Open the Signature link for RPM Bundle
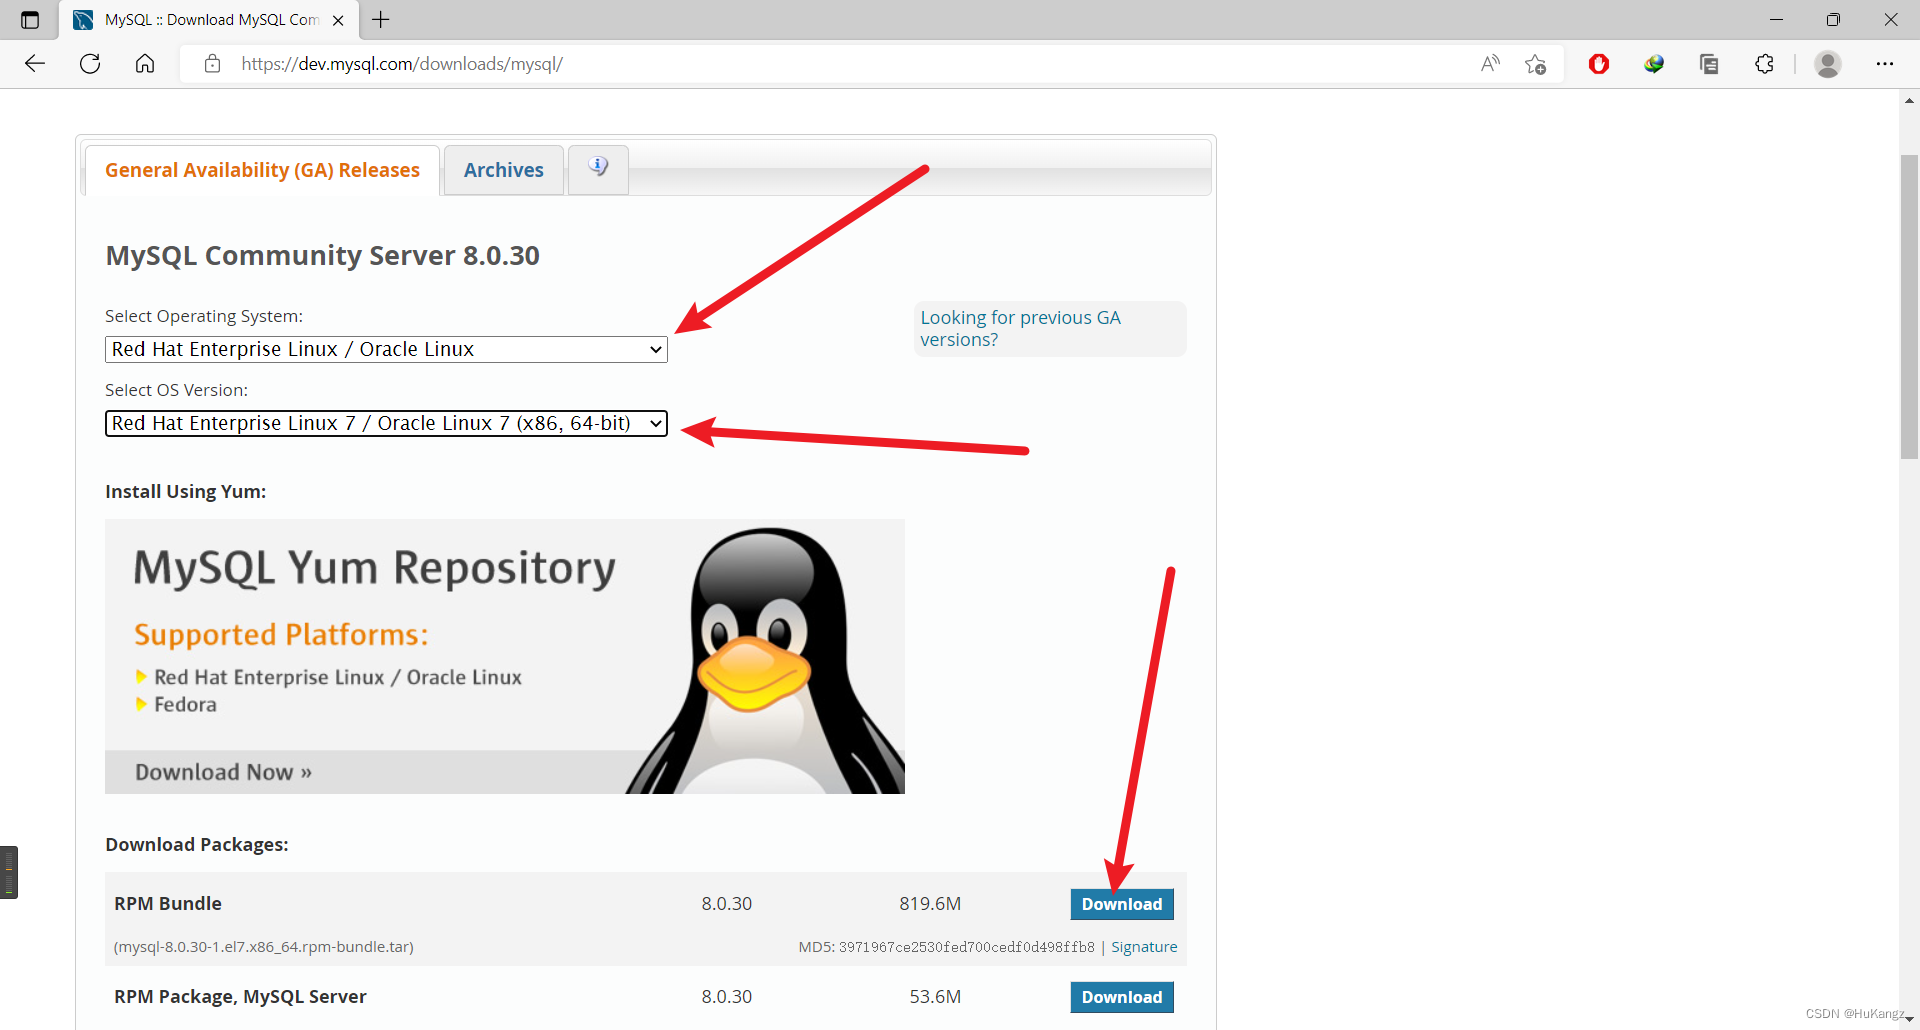The width and height of the screenshot is (1920, 1030). pos(1144,947)
